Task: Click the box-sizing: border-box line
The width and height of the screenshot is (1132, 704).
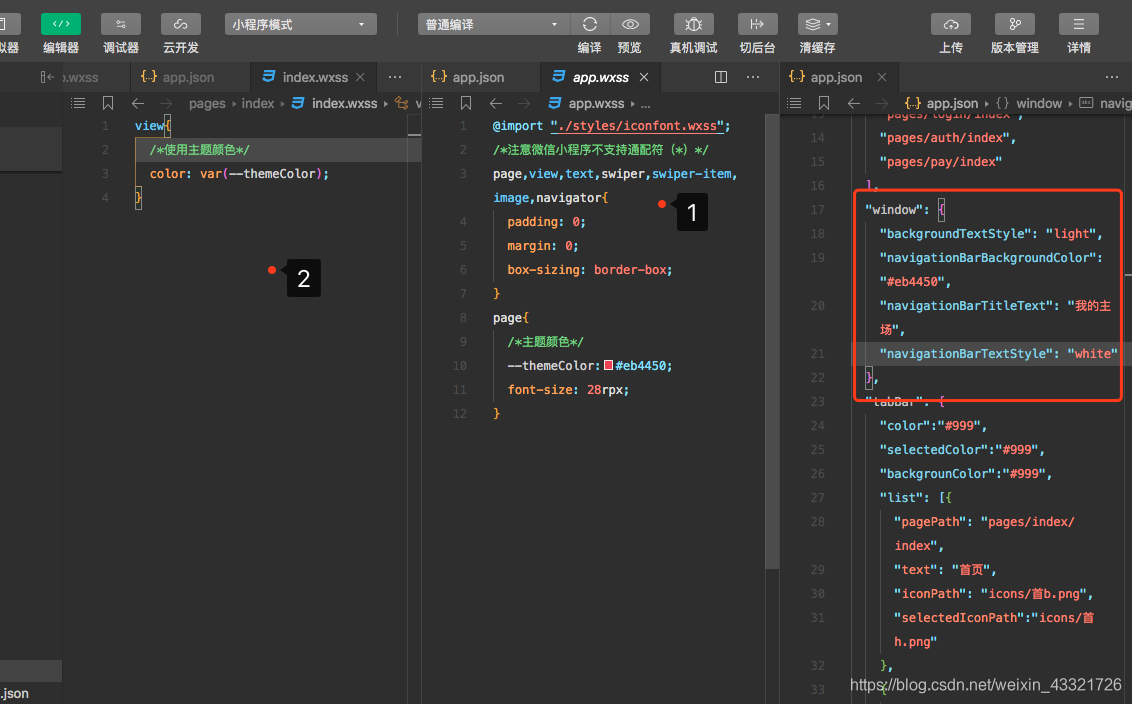Action: click(590, 270)
